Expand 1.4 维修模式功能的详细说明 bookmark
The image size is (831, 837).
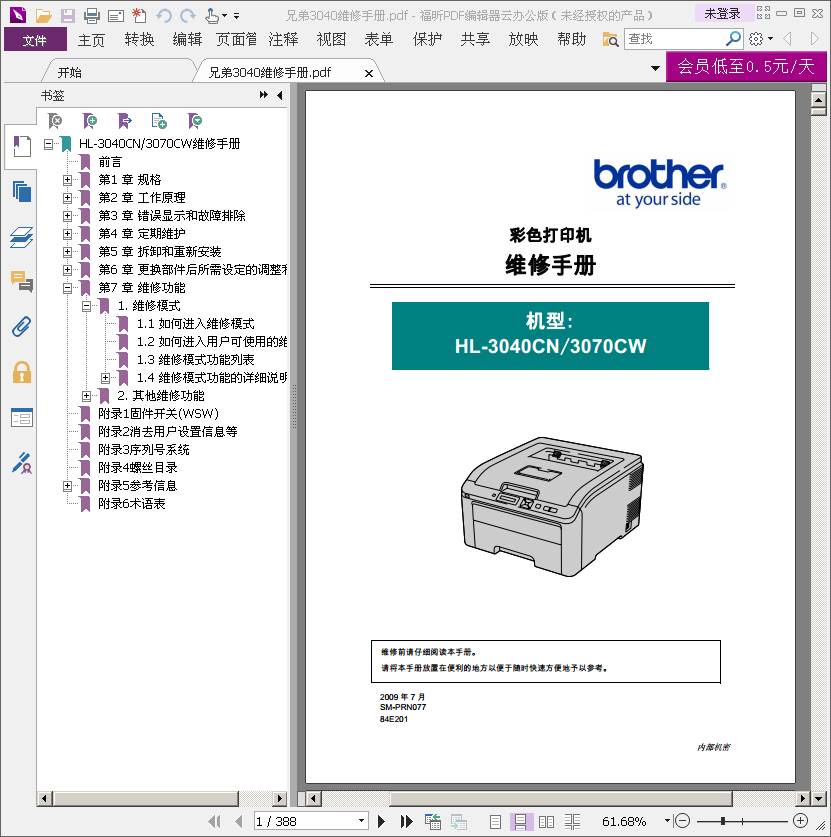(106, 378)
